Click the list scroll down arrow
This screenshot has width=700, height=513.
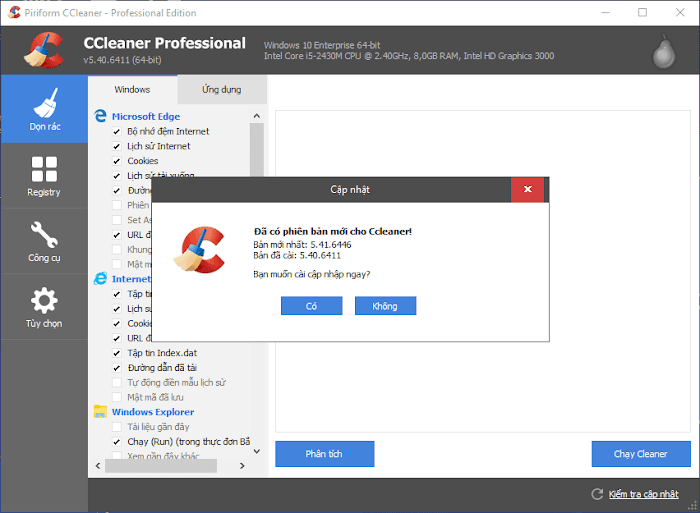click(x=257, y=451)
